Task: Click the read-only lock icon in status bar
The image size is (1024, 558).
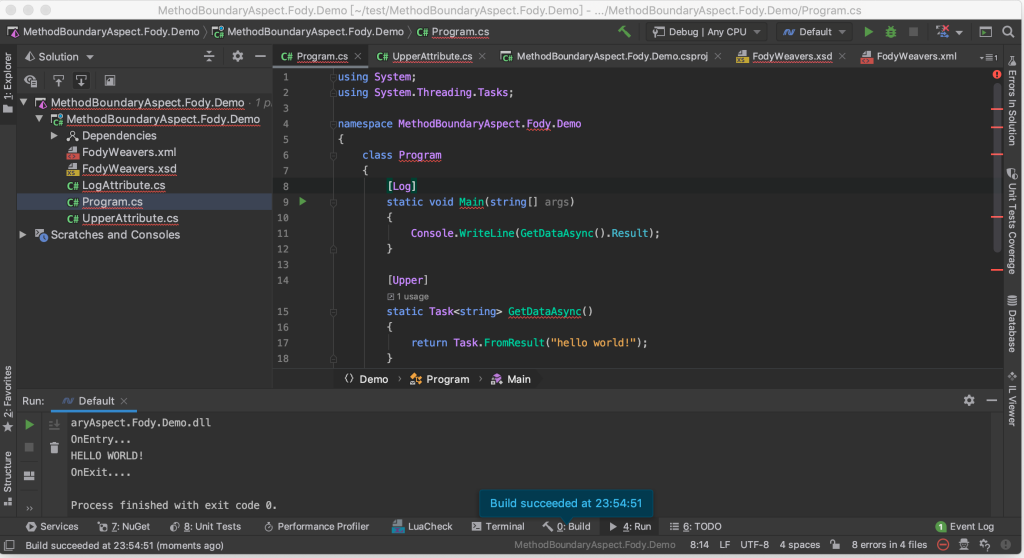Action: click(x=835, y=544)
